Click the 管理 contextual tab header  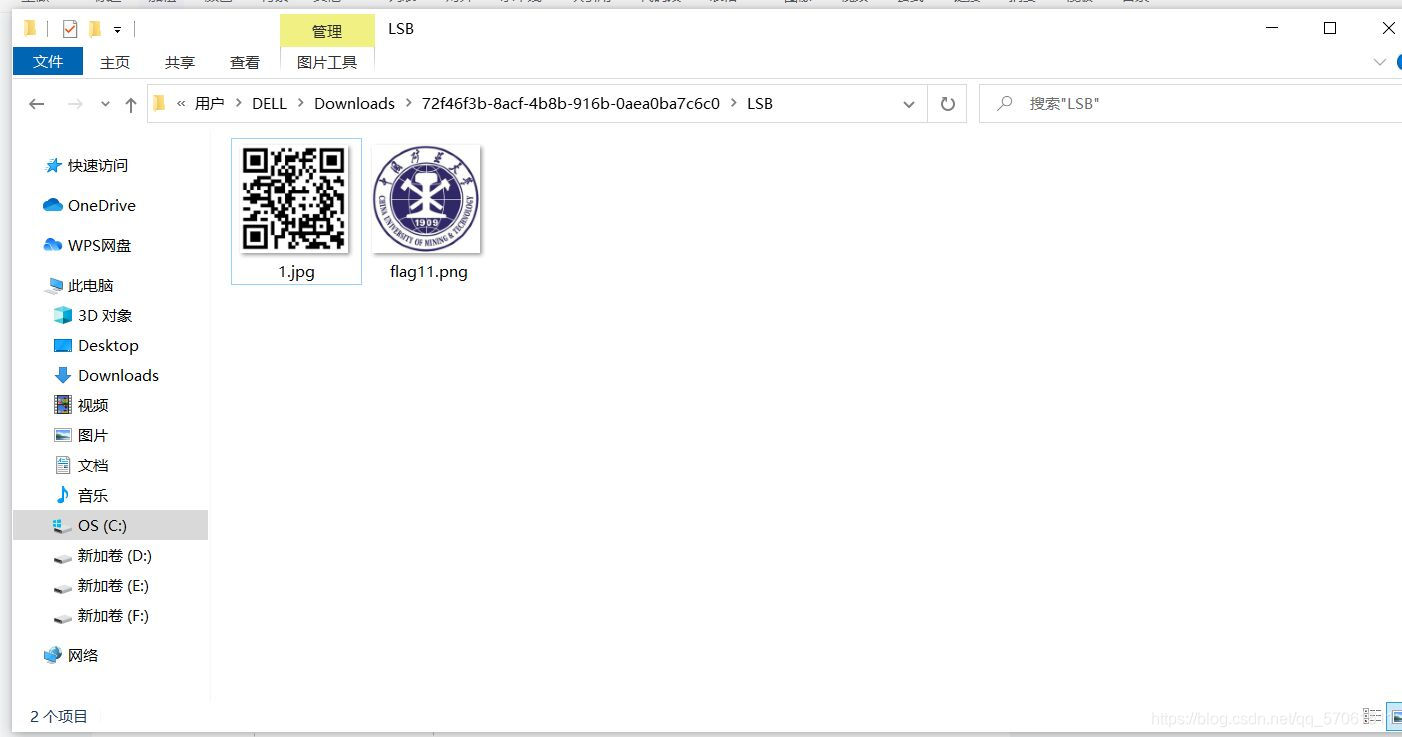click(x=327, y=31)
